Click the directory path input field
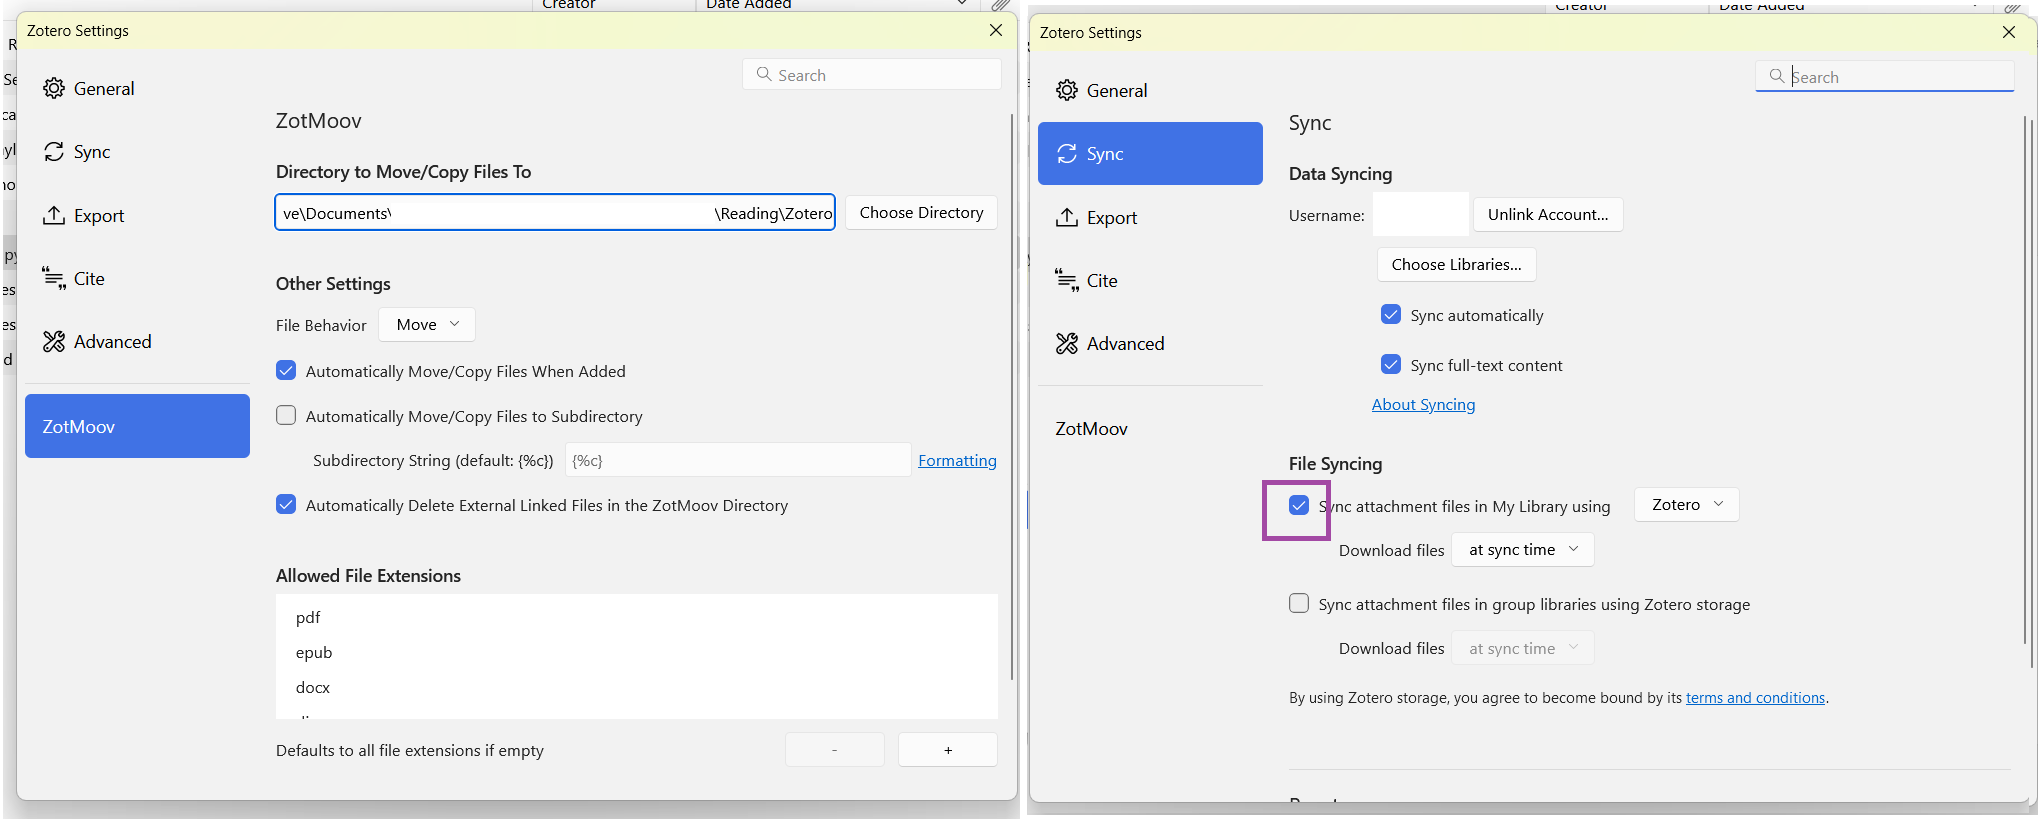 click(x=555, y=213)
